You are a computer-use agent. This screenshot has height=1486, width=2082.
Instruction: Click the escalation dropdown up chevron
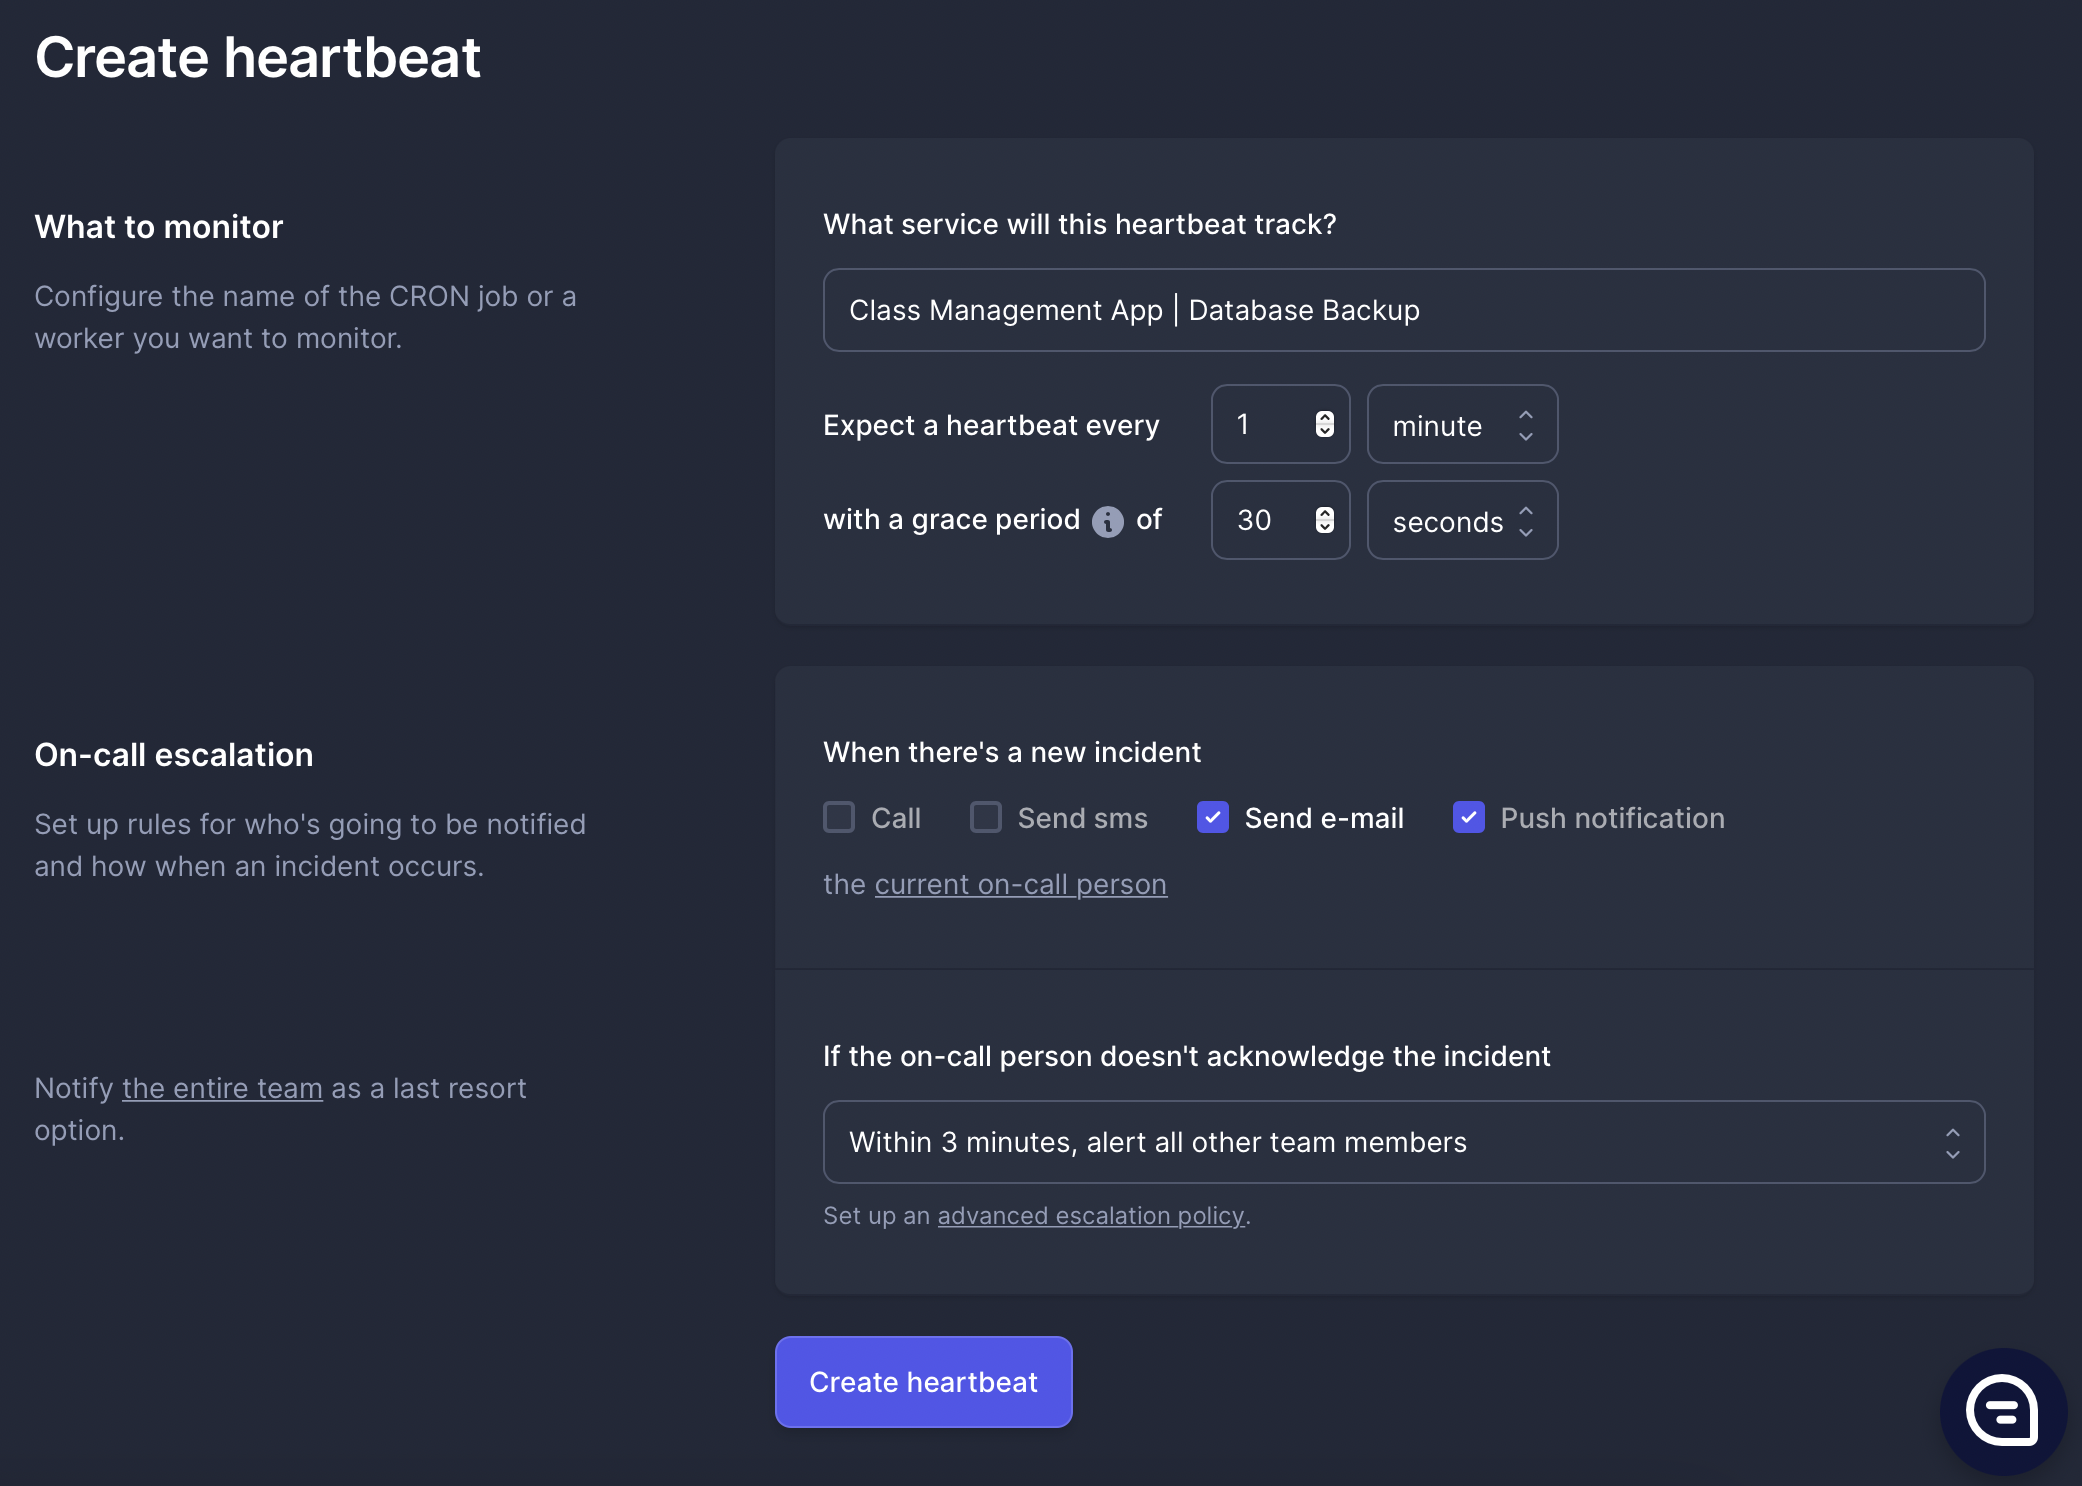click(x=1954, y=1133)
